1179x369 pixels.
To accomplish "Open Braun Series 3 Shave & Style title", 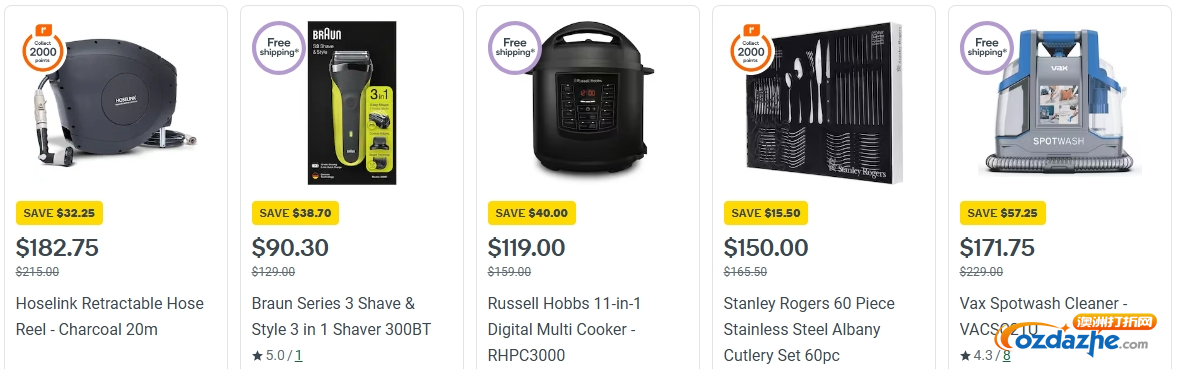I will 341,316.
